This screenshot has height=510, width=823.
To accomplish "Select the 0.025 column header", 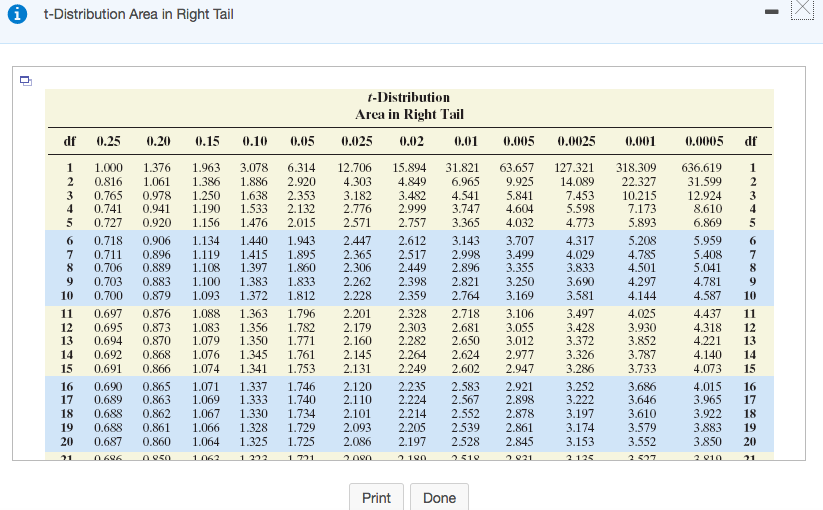I will pos(357,141).
